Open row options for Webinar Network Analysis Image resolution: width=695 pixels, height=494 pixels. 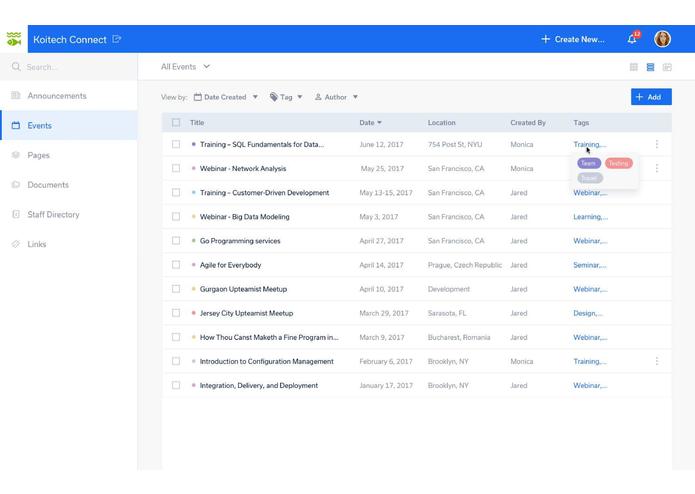pyautogui.click(x=657, y=168)
